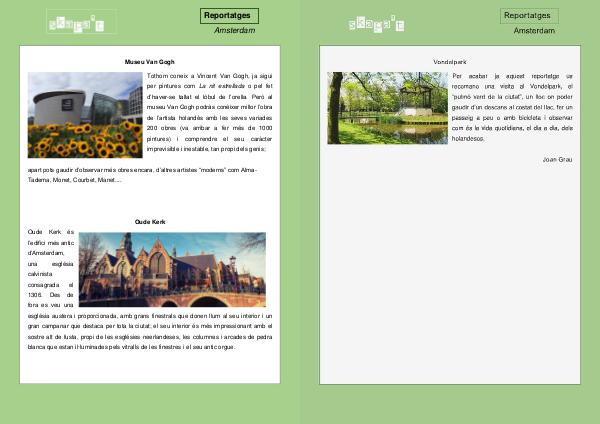This screenshot has width=600, height=424.
Task: Click the Museu Van Gogh heading
Action: 149,62
